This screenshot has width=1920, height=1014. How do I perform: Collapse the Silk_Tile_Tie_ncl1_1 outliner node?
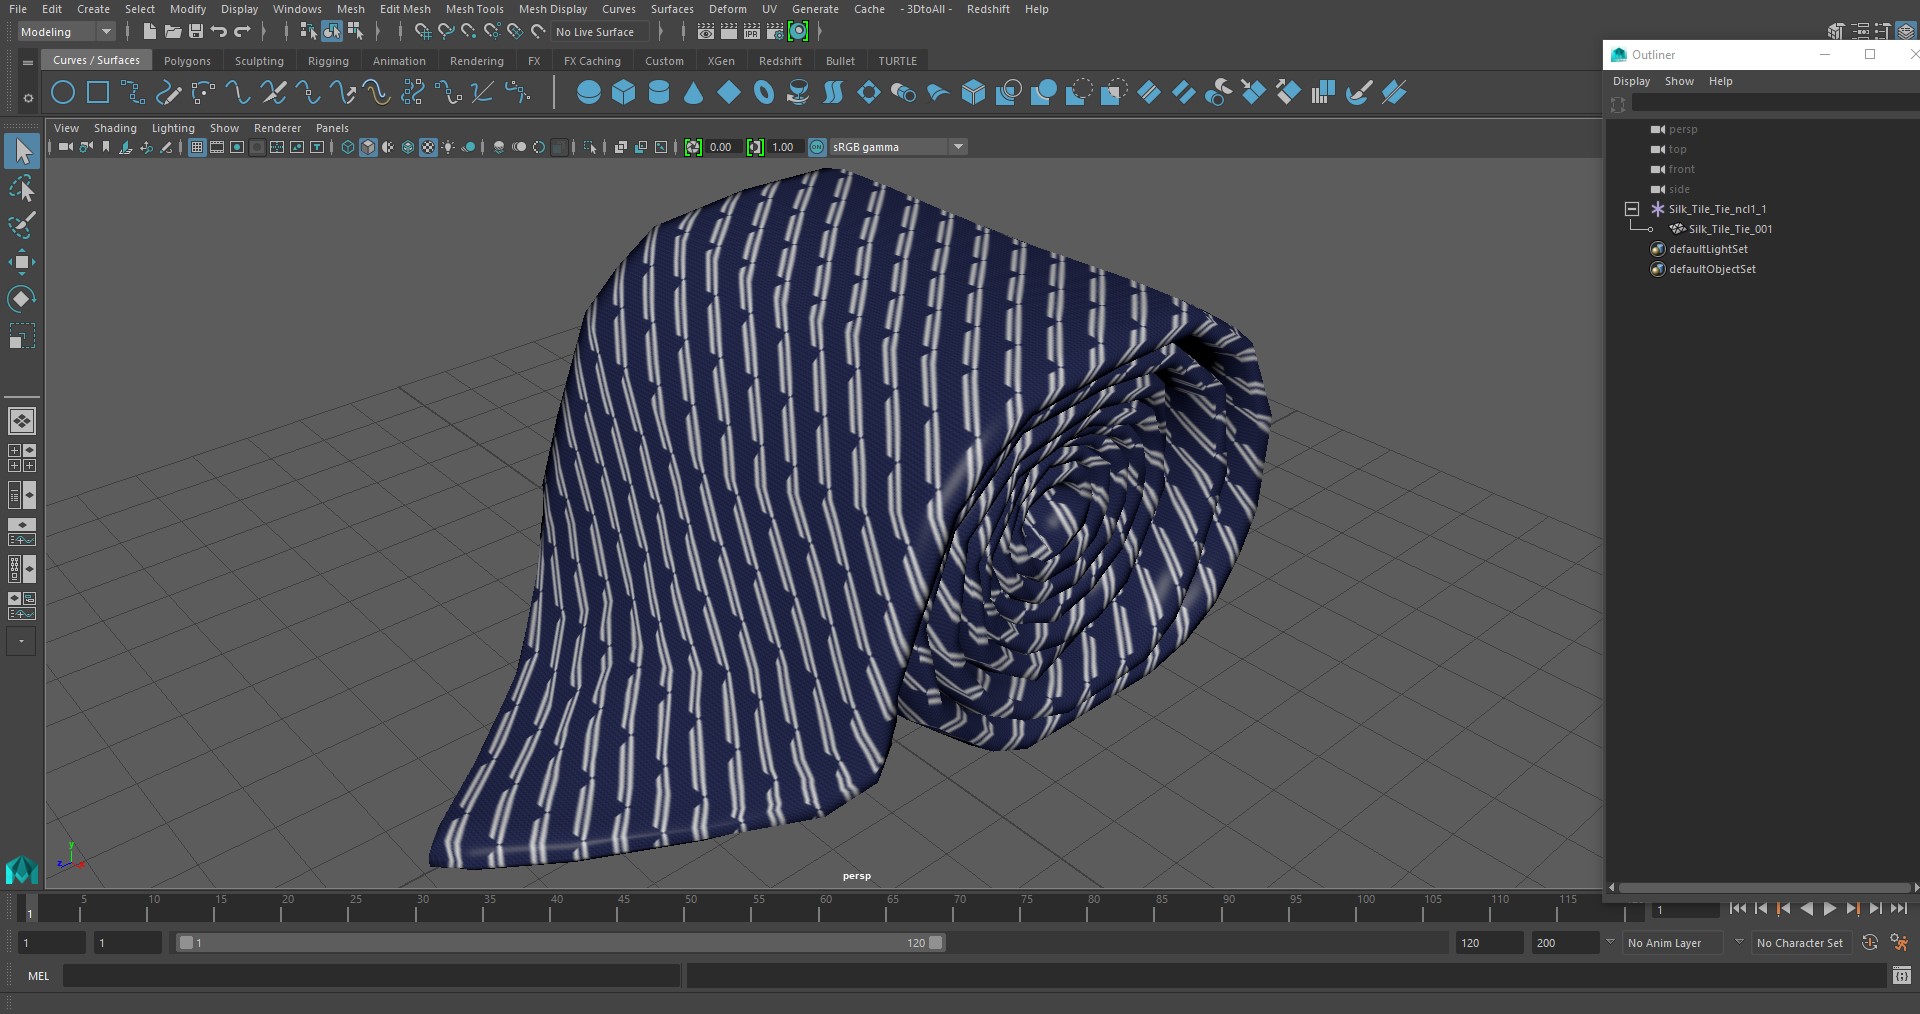tap(1632, 209)
